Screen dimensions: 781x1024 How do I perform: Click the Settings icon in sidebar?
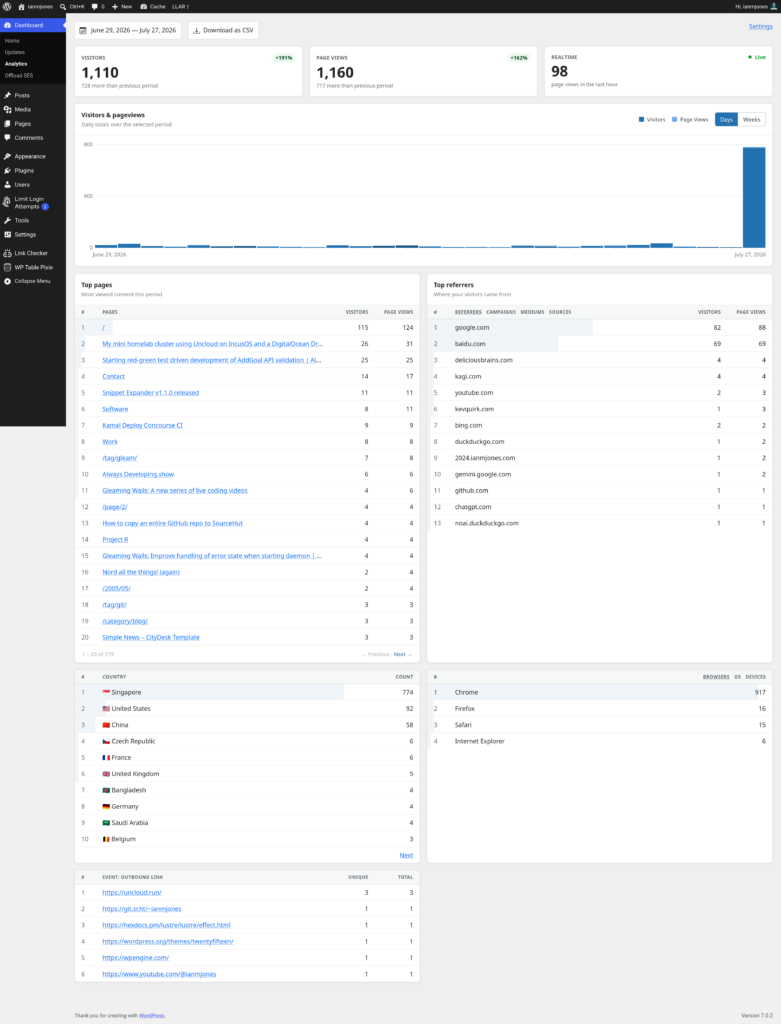[7, 234]
